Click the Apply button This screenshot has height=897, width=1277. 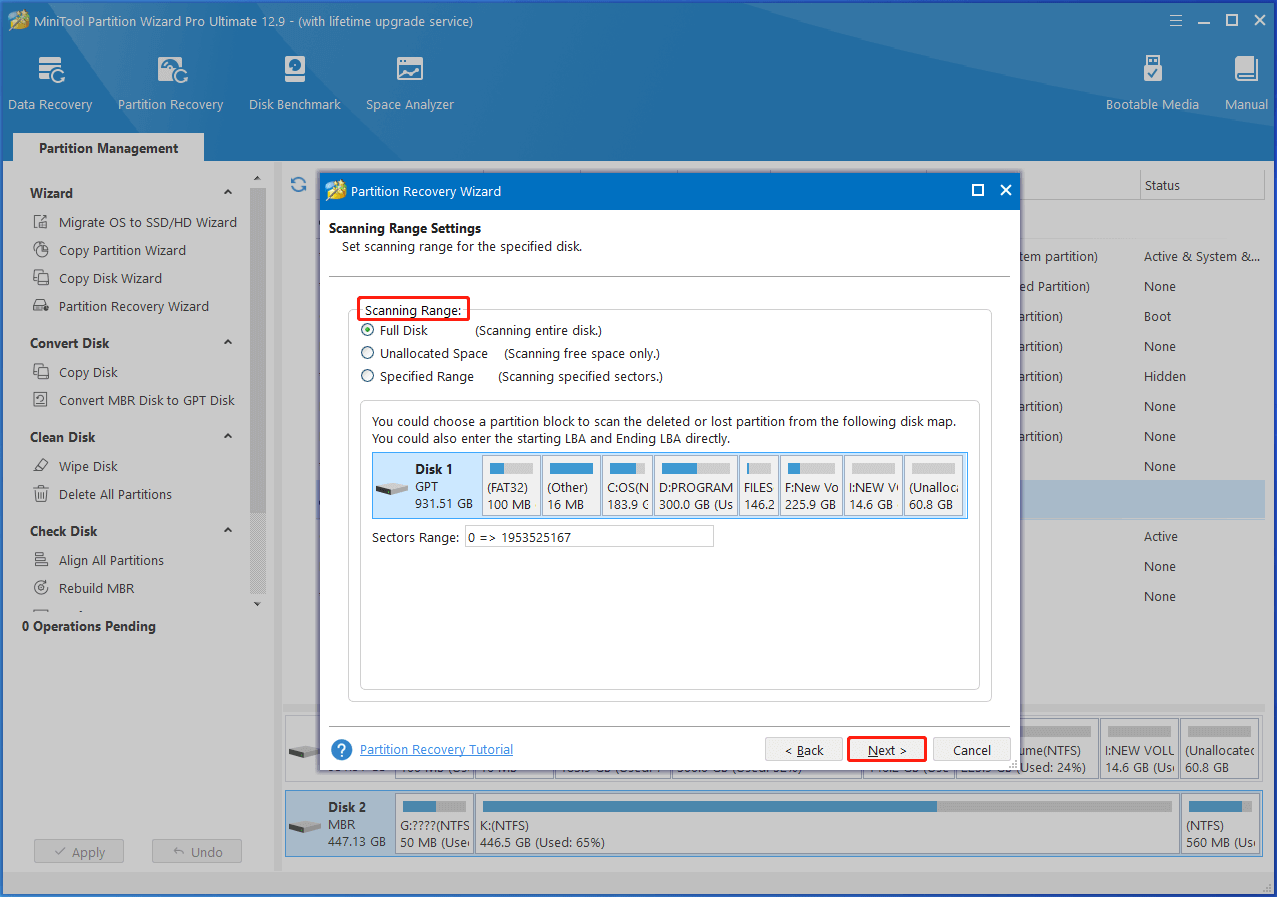click(x=78, y=852)
